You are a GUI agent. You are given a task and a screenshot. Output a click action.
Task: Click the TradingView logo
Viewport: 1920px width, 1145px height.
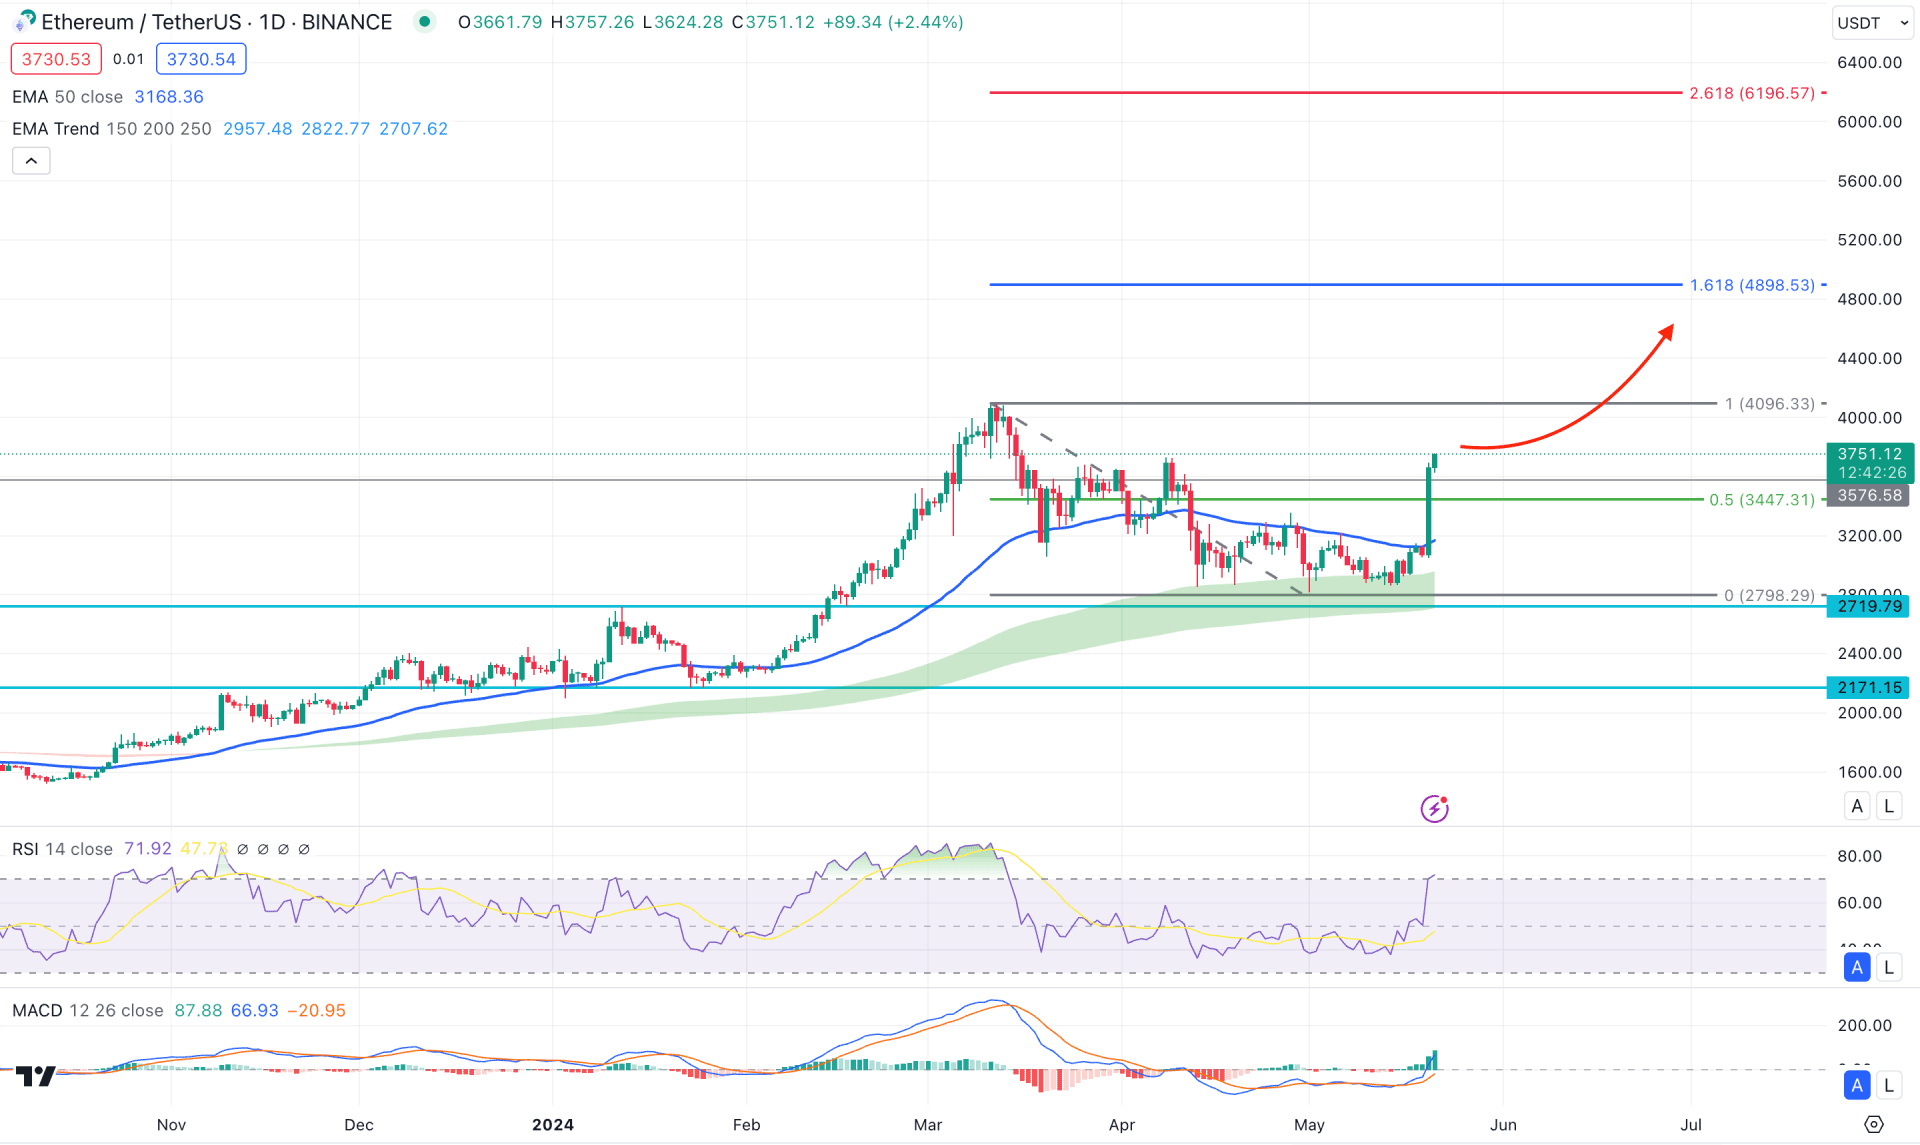pyautogui.click(x=36, y=1076)
